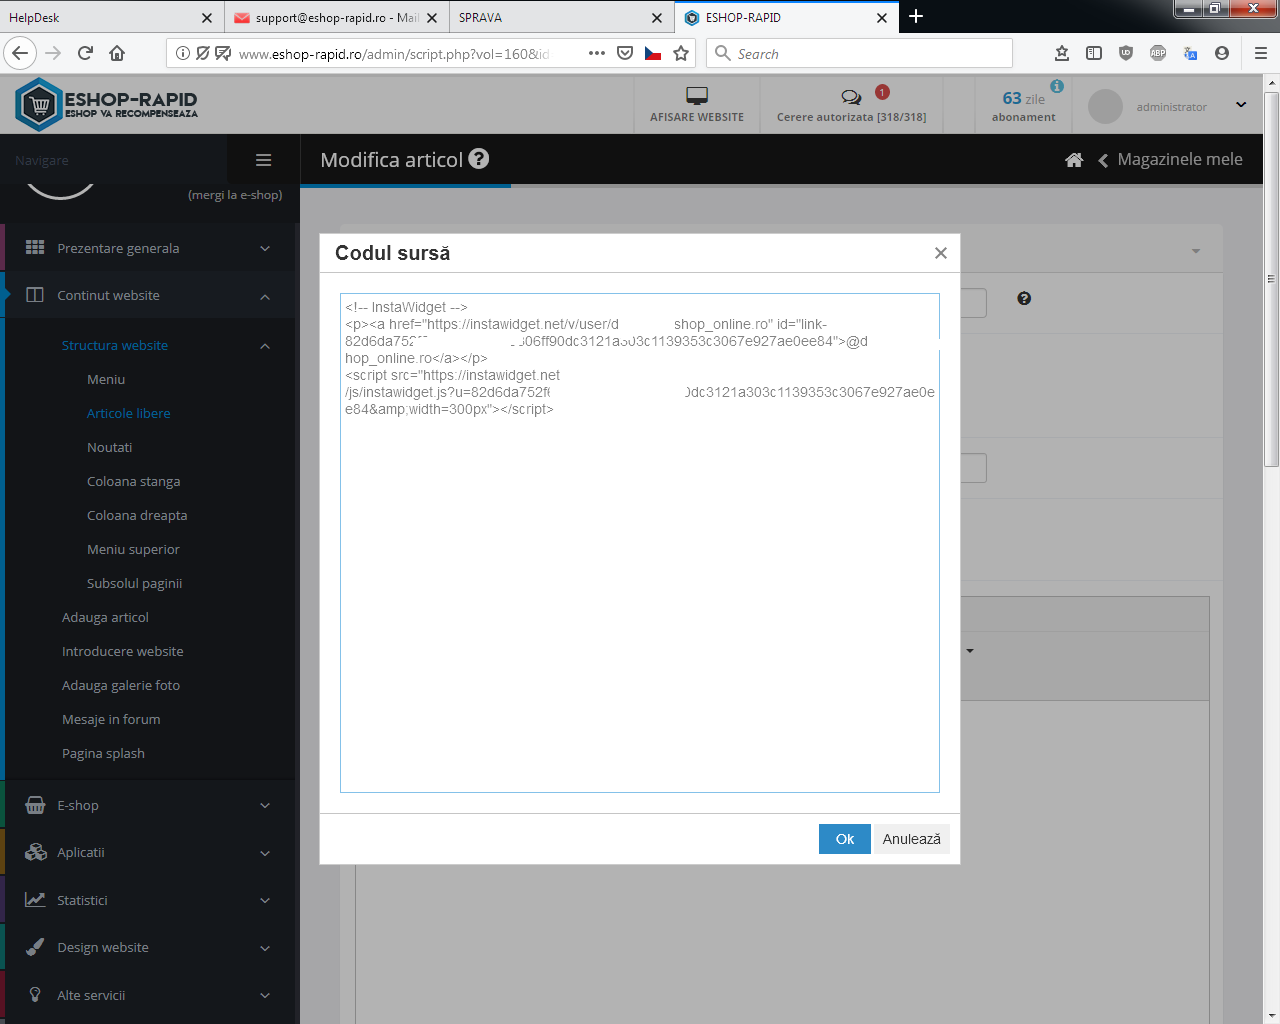Open the Firefox account icon
Screen dimensions: 1280x1024
coord(1222,53)
